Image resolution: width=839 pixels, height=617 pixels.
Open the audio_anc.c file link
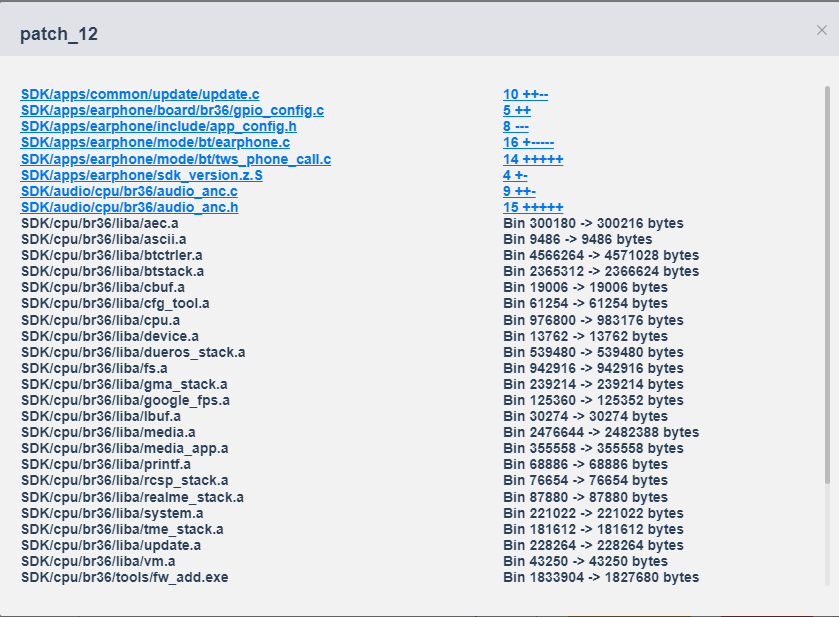[129, 192]
